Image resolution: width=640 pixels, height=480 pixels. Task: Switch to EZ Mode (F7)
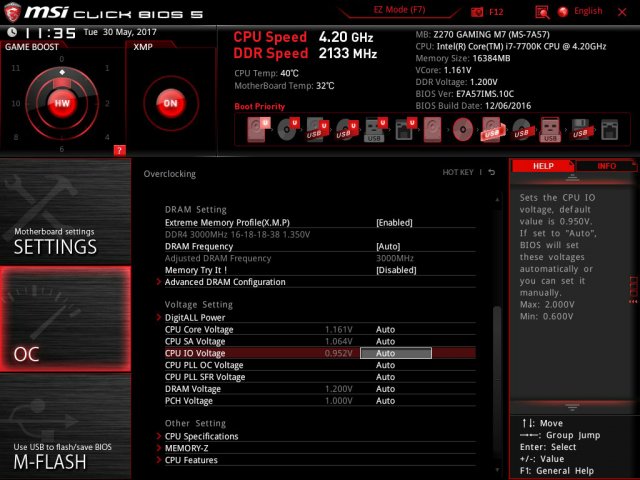coord(400,10)
